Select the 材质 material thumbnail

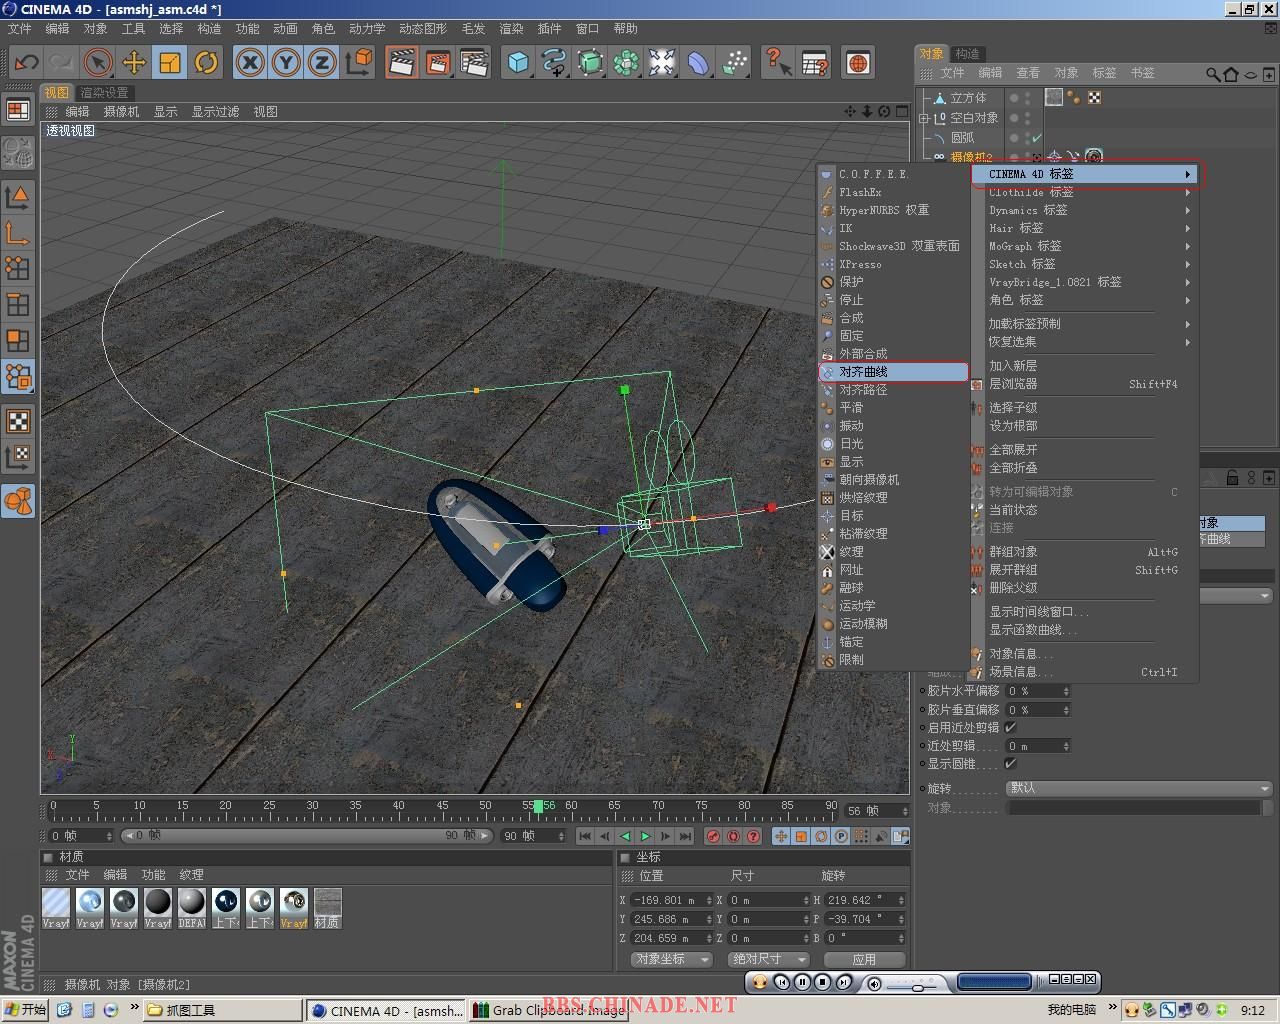pyautogui.click(x=327, y=908)
